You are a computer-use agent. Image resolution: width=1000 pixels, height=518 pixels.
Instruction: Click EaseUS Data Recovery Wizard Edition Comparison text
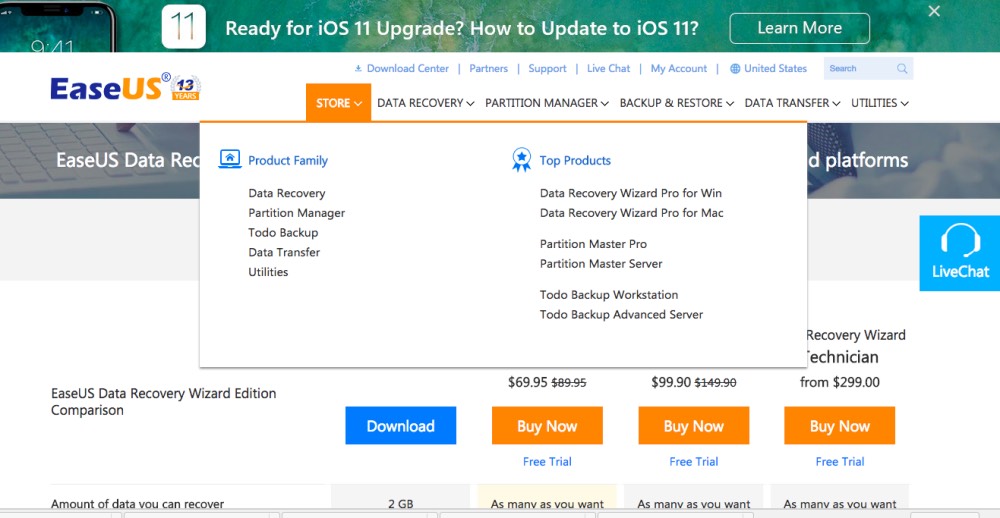coord(164,402)
